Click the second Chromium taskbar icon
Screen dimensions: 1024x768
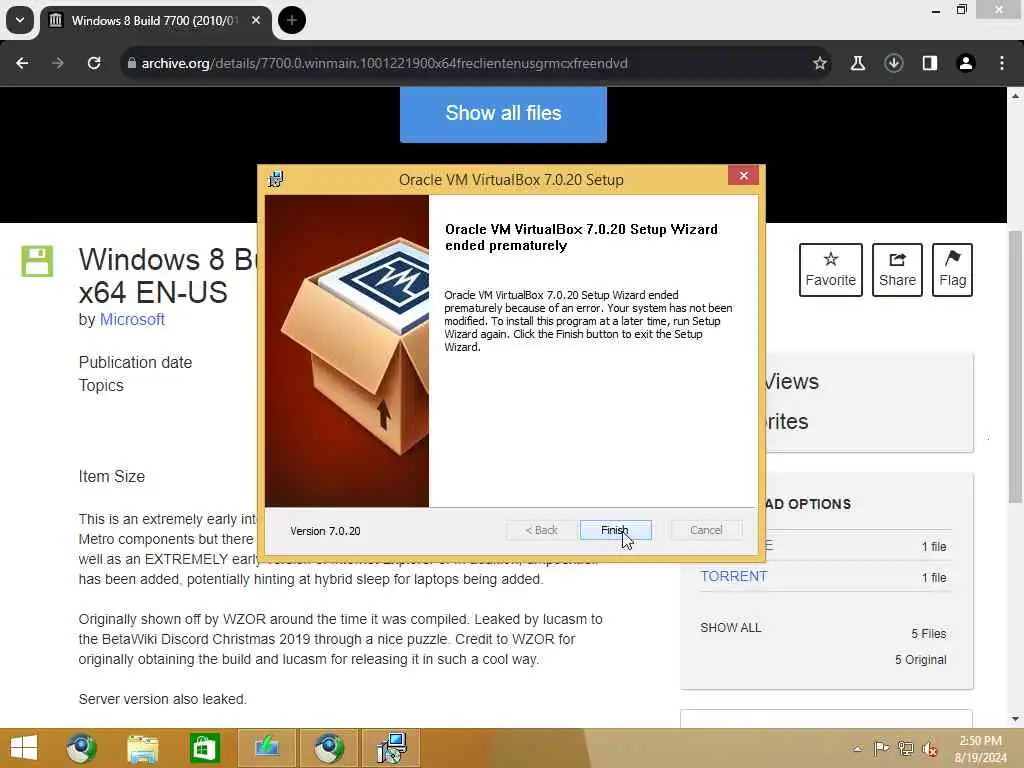click(x=328, y=748)
